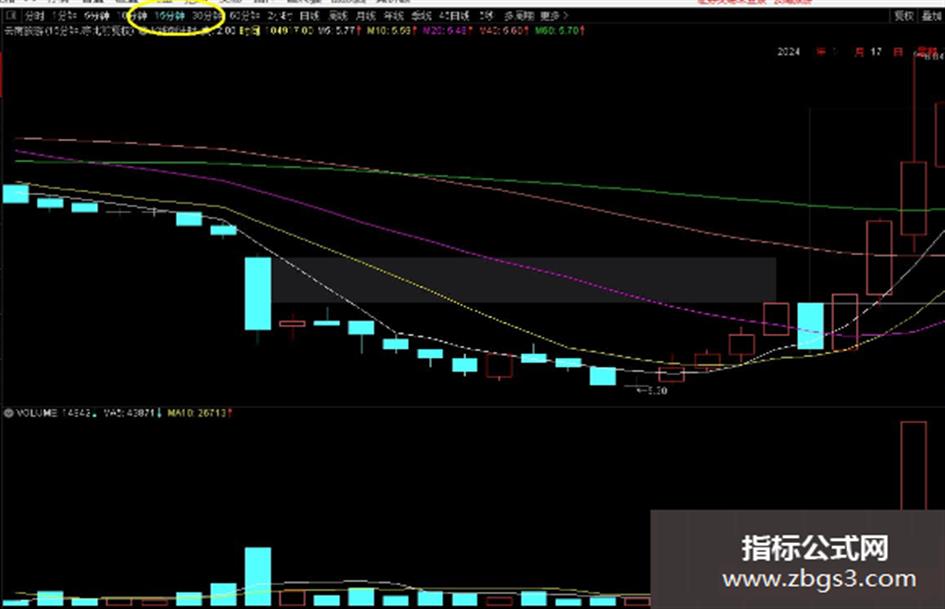
Task: Select the 5分钟 period tab
Action: pos(96,16)
